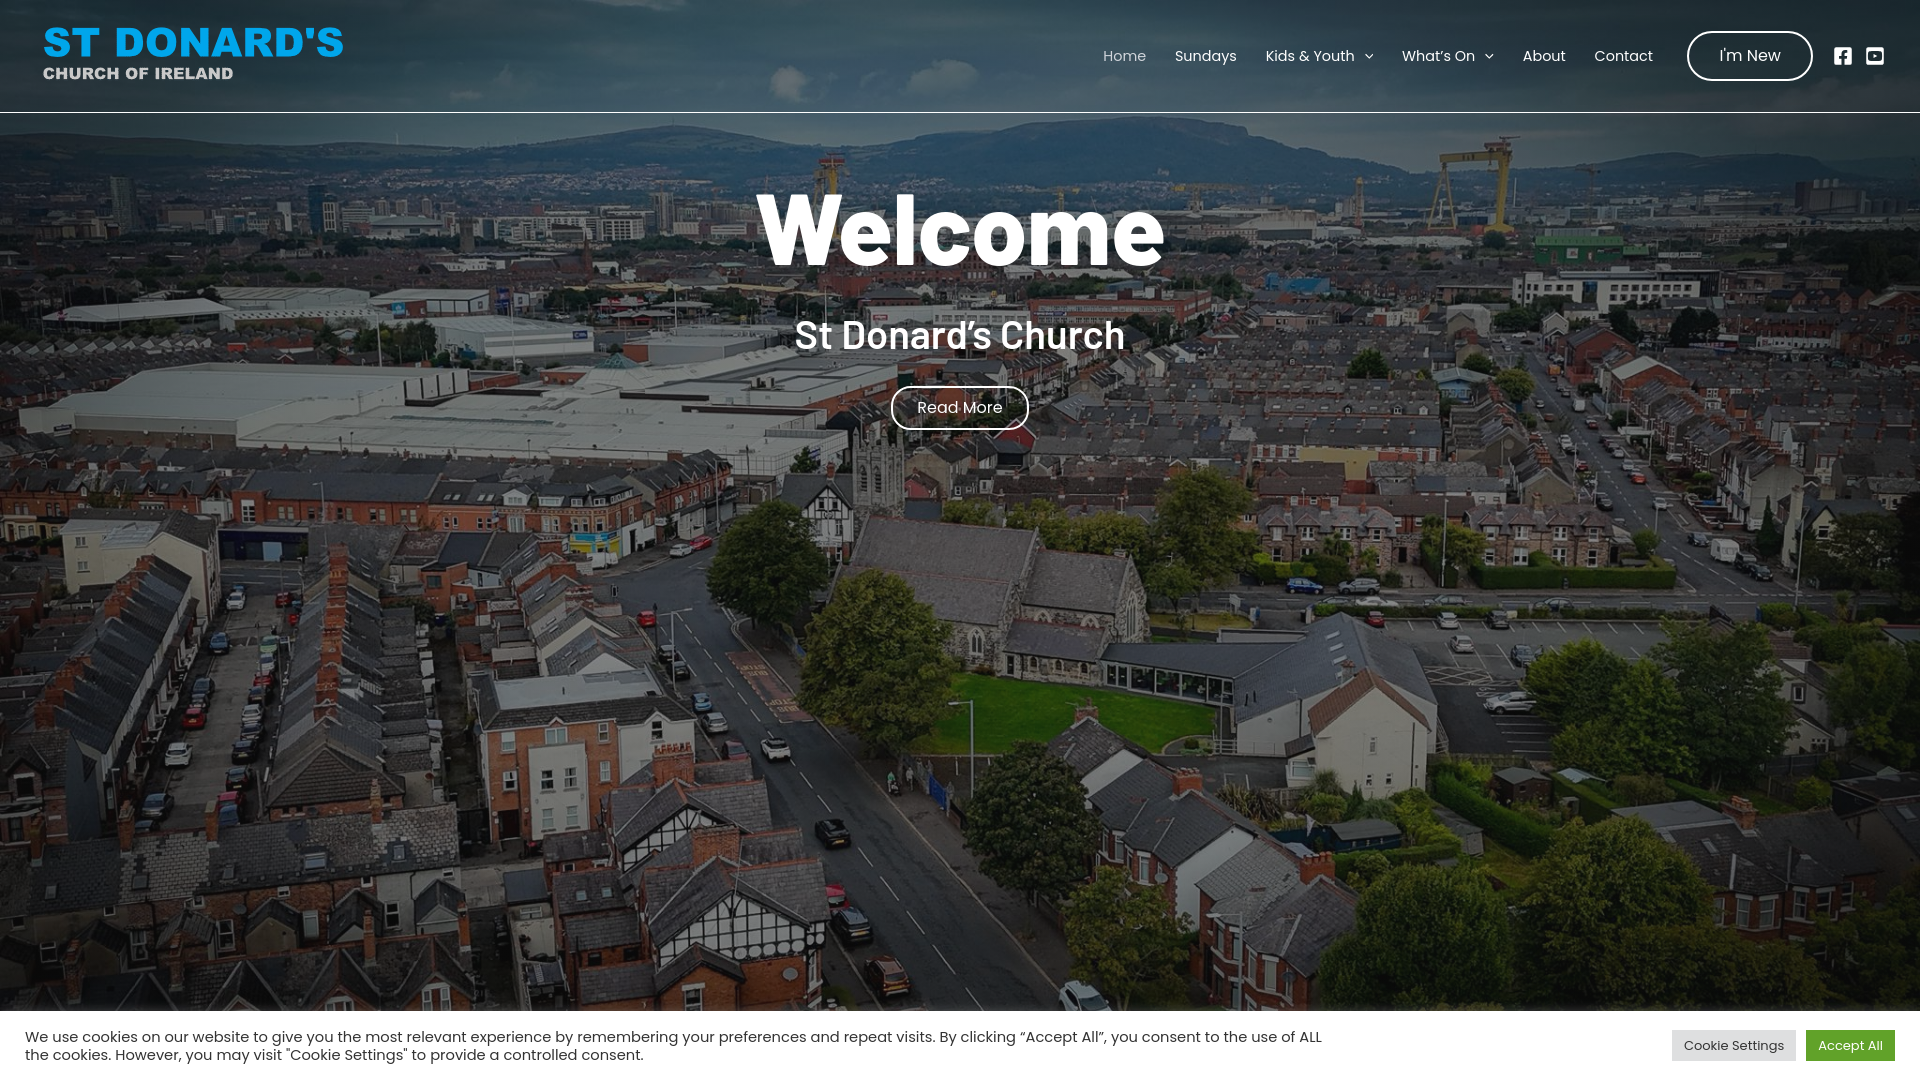Expand the What's On dropdown chevron
Screen dimensions: 1920x1080
click(1489, 56)
